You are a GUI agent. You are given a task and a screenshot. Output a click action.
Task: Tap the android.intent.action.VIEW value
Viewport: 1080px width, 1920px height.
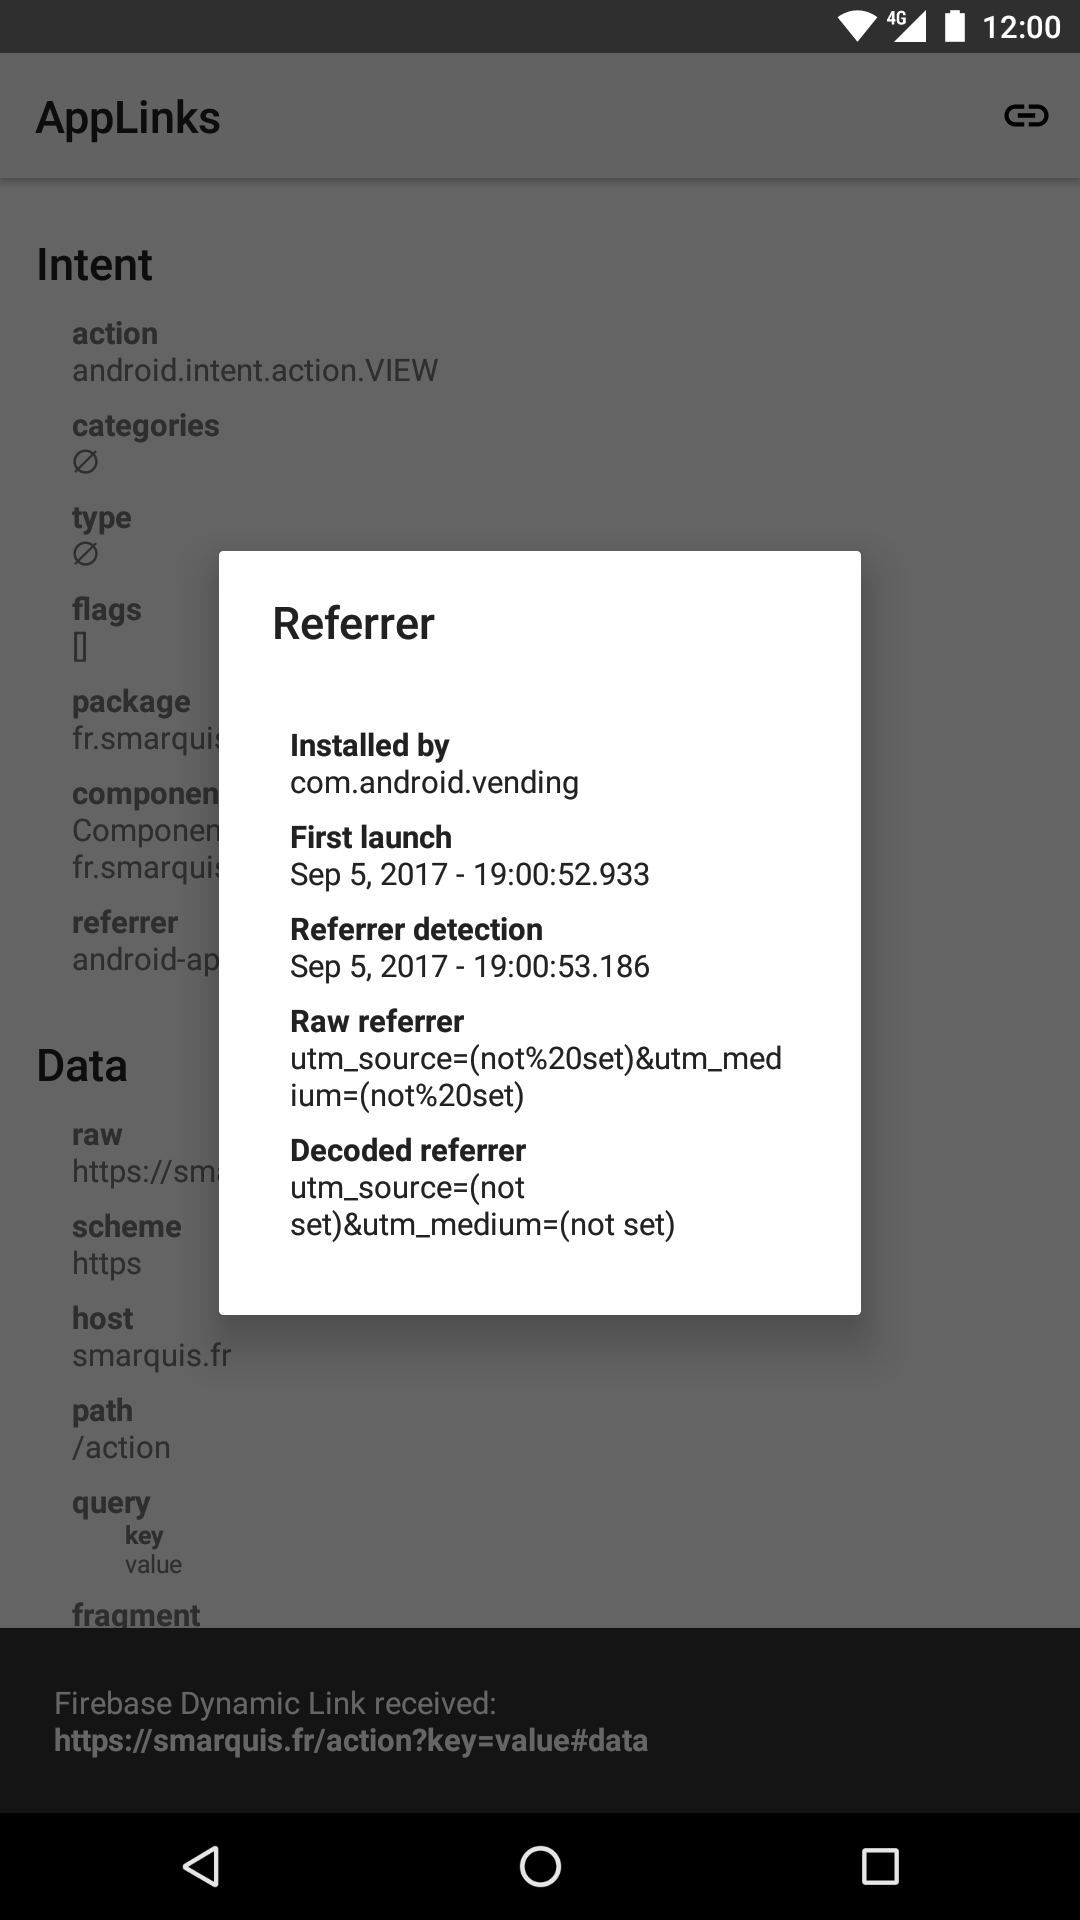[255, 370]
